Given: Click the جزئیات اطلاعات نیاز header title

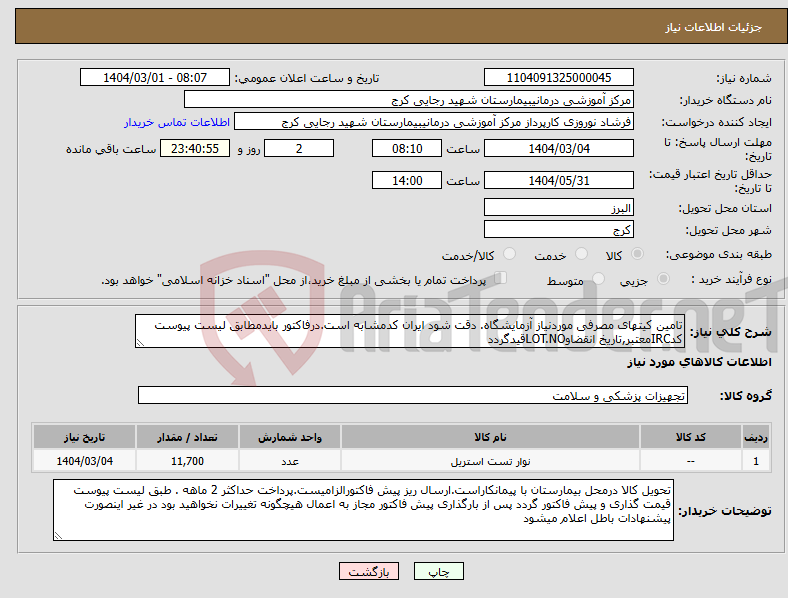Looking at the screenshot, I should coord(714,27).
